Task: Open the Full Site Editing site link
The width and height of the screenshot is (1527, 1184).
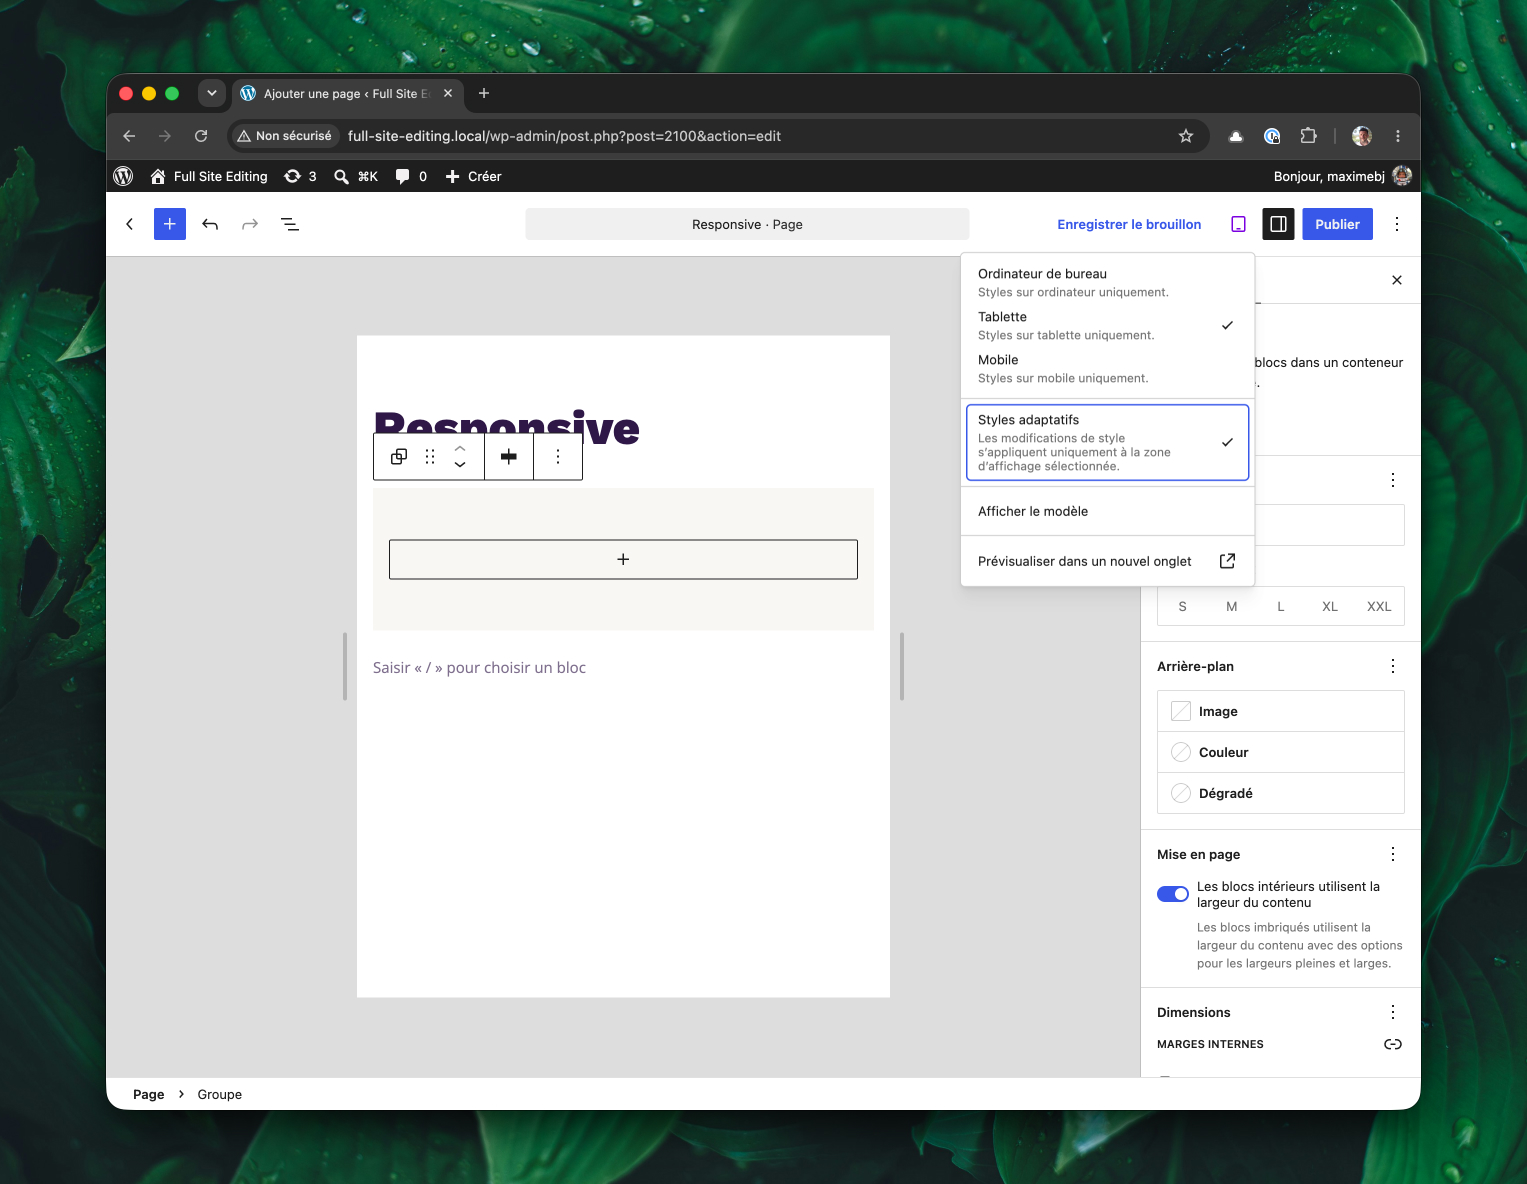Action: coord(209,176)
